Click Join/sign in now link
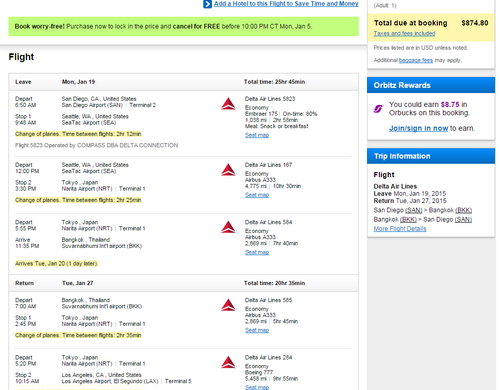This screenshot has height=390, width=500. click(x=418, y=128)
